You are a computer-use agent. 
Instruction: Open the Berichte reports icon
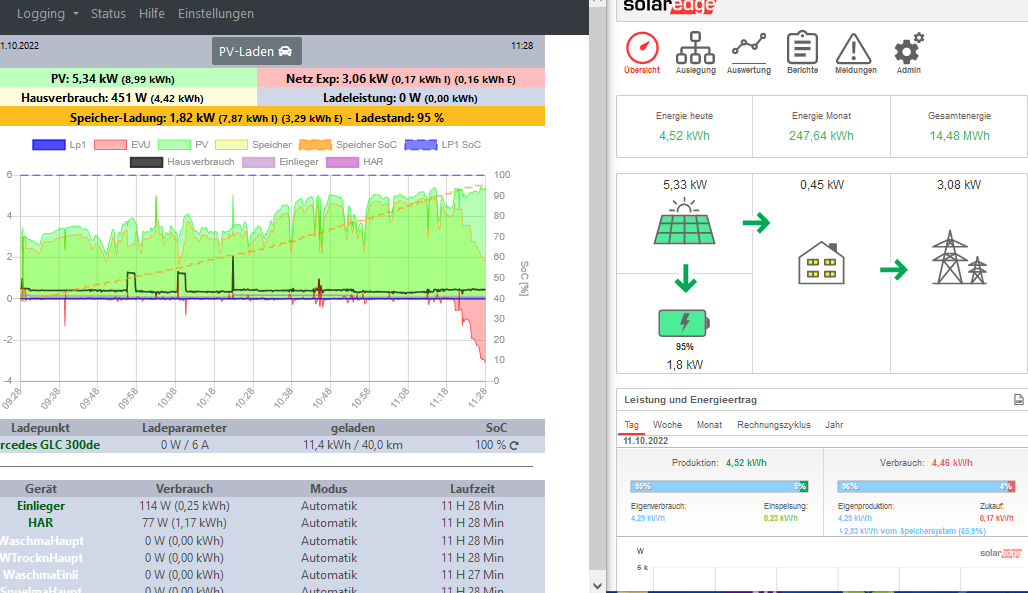(802, 48)
